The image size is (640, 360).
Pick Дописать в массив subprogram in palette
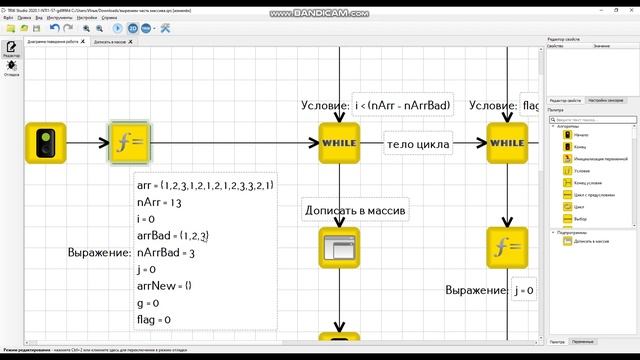click(x=586, y=241)
